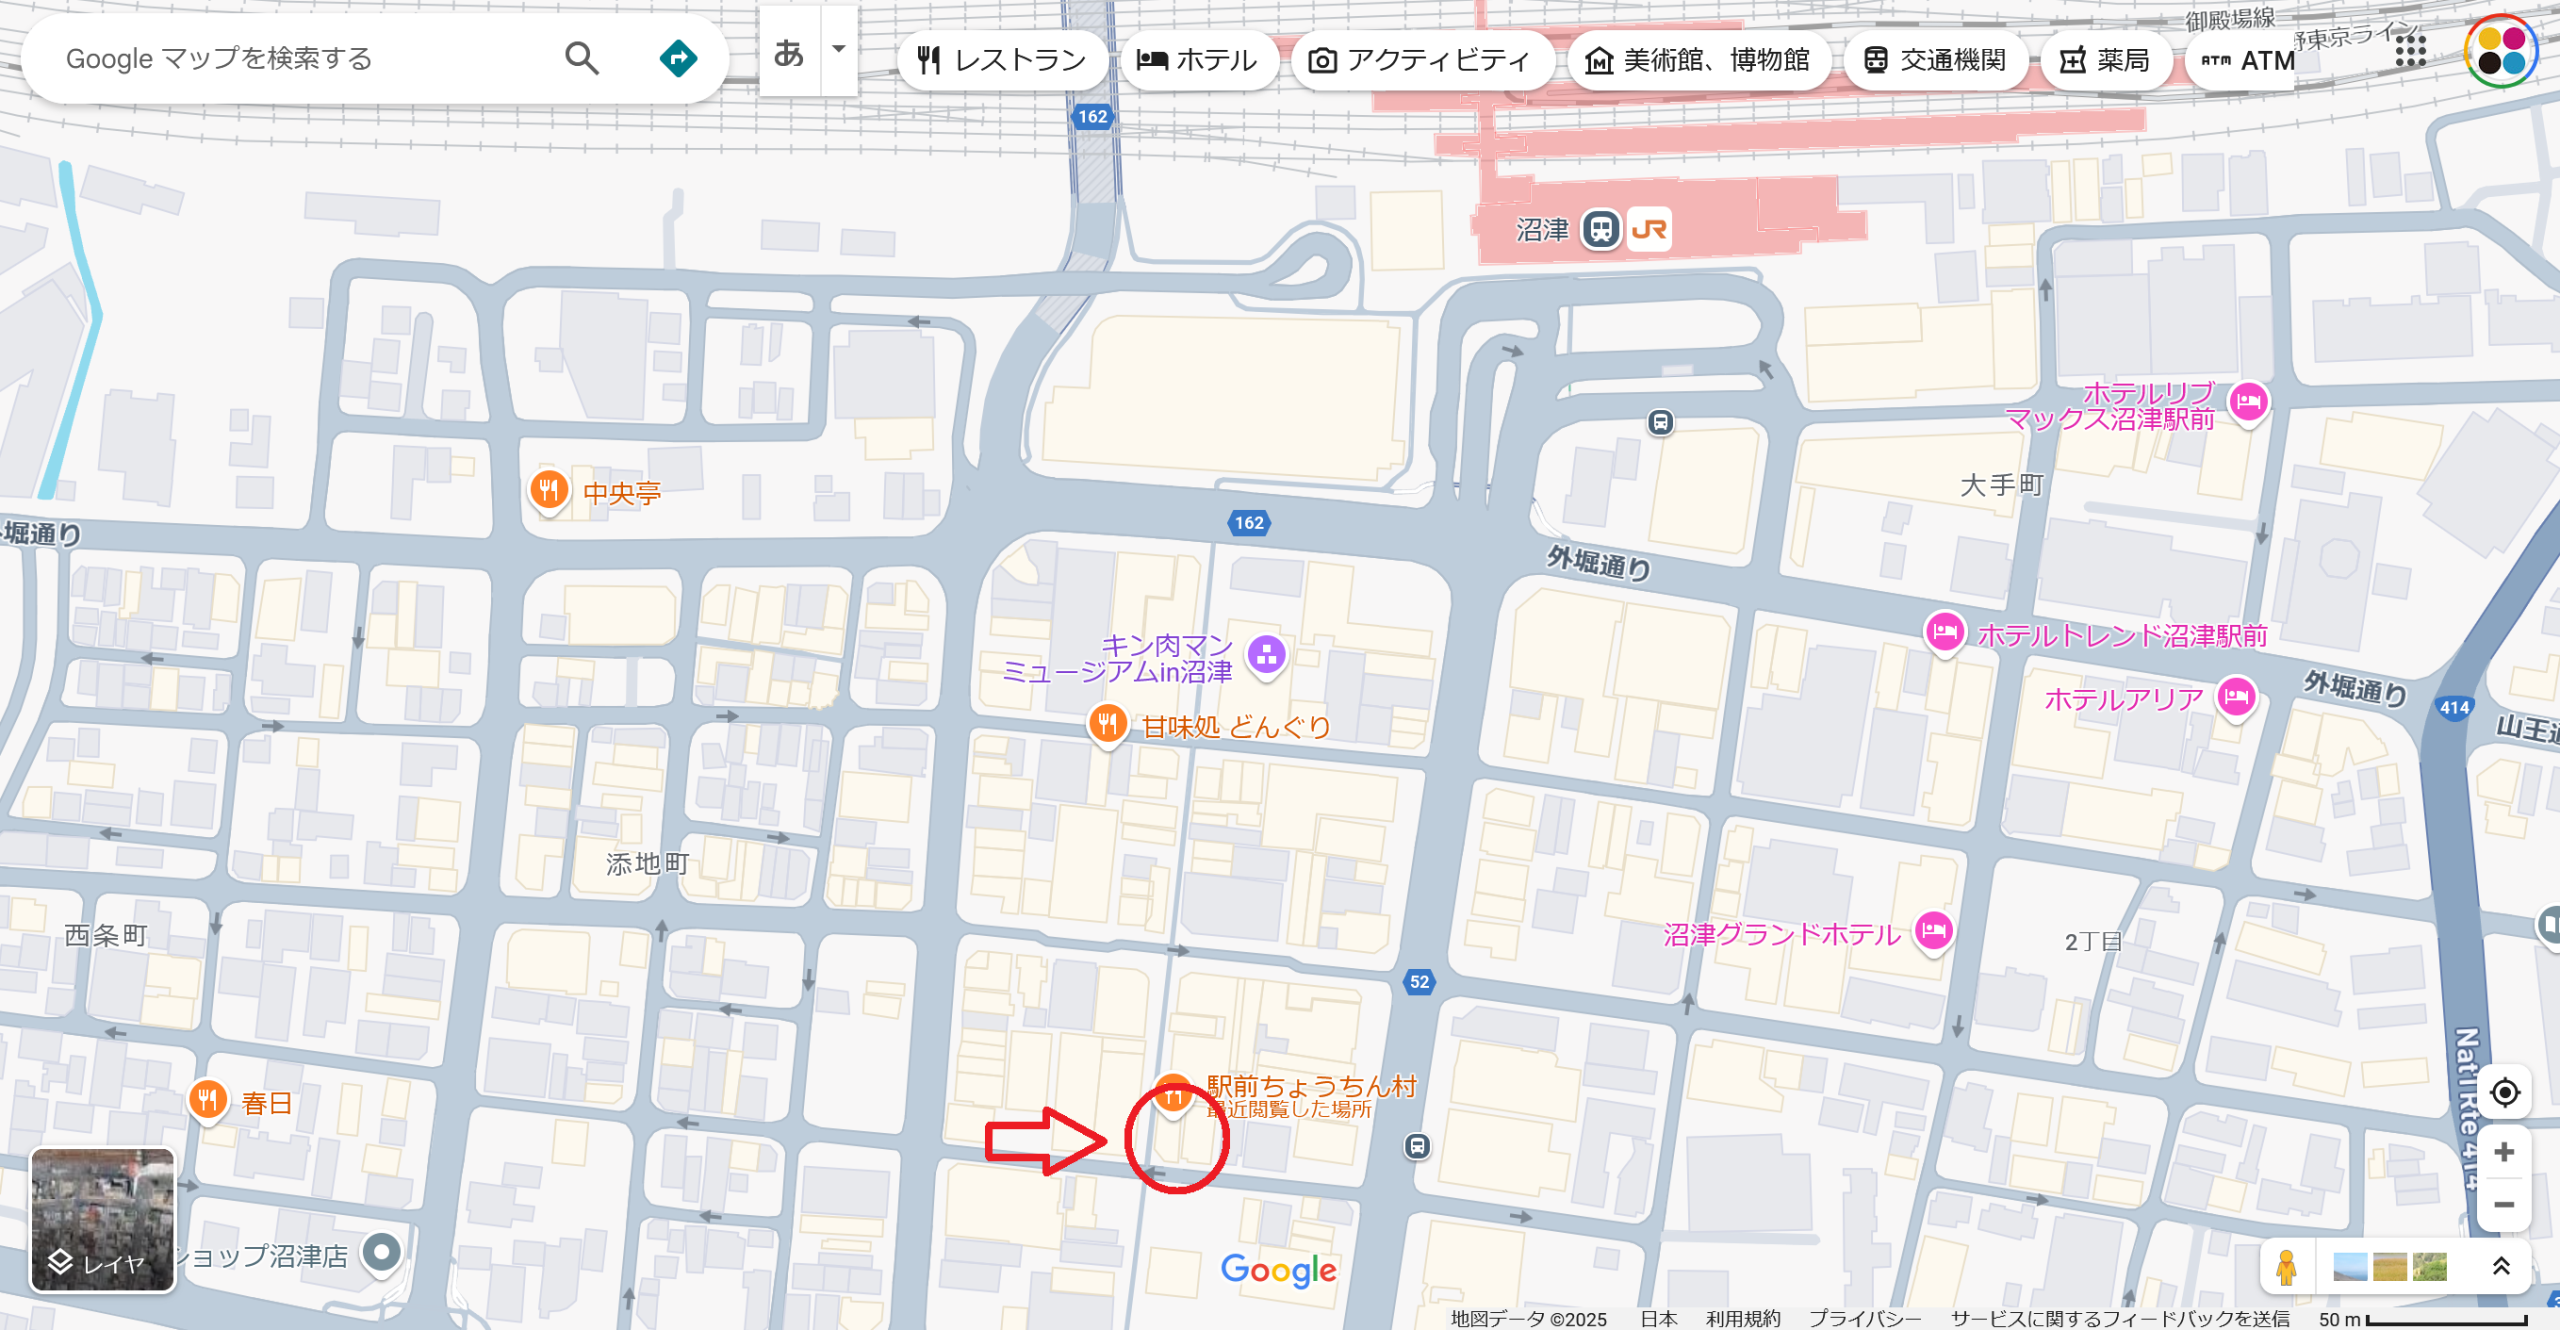
Task: Activate the Street View pegman
Action: coord(2285,1267)
